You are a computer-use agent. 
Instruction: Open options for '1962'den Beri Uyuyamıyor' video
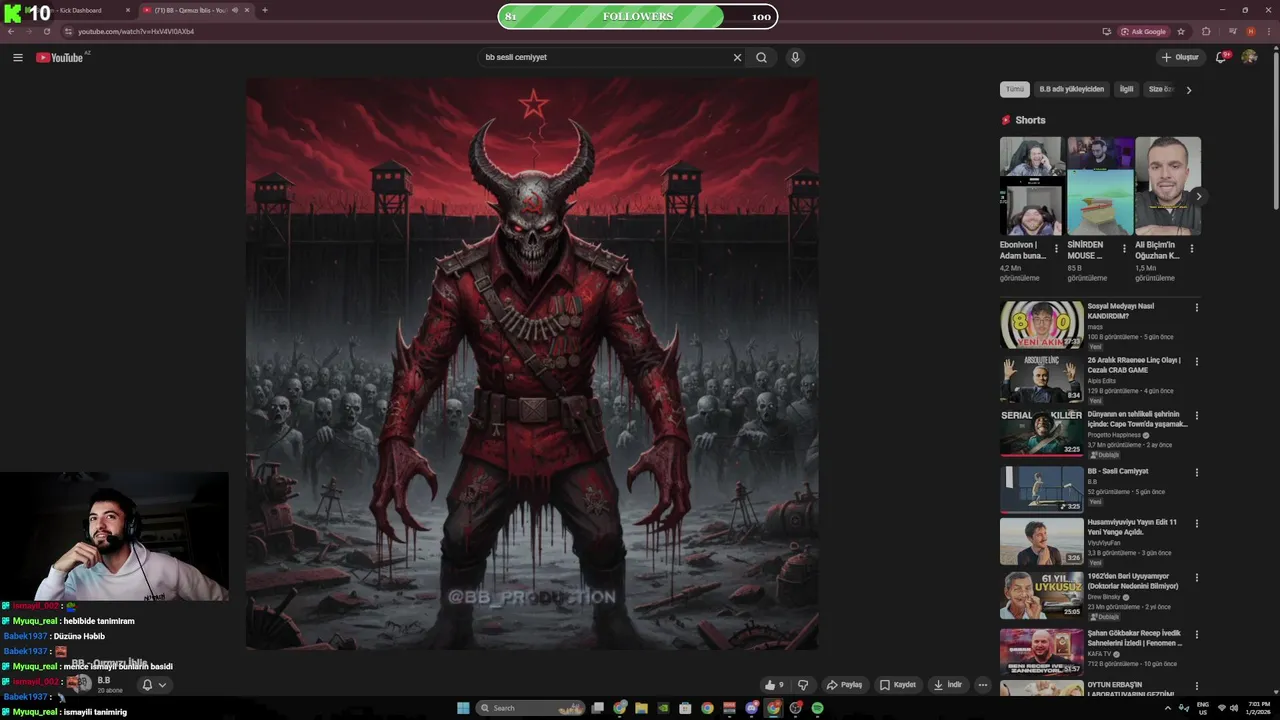(1196, 577)
